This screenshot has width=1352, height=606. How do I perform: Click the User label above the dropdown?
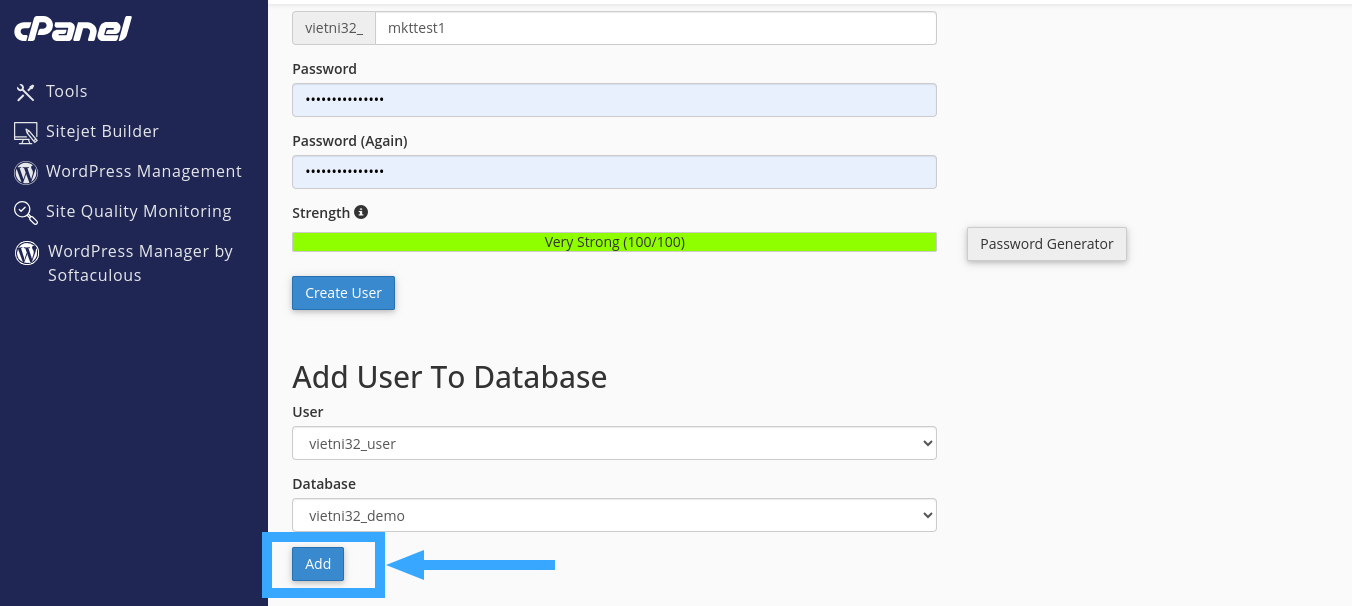(308, 412)
